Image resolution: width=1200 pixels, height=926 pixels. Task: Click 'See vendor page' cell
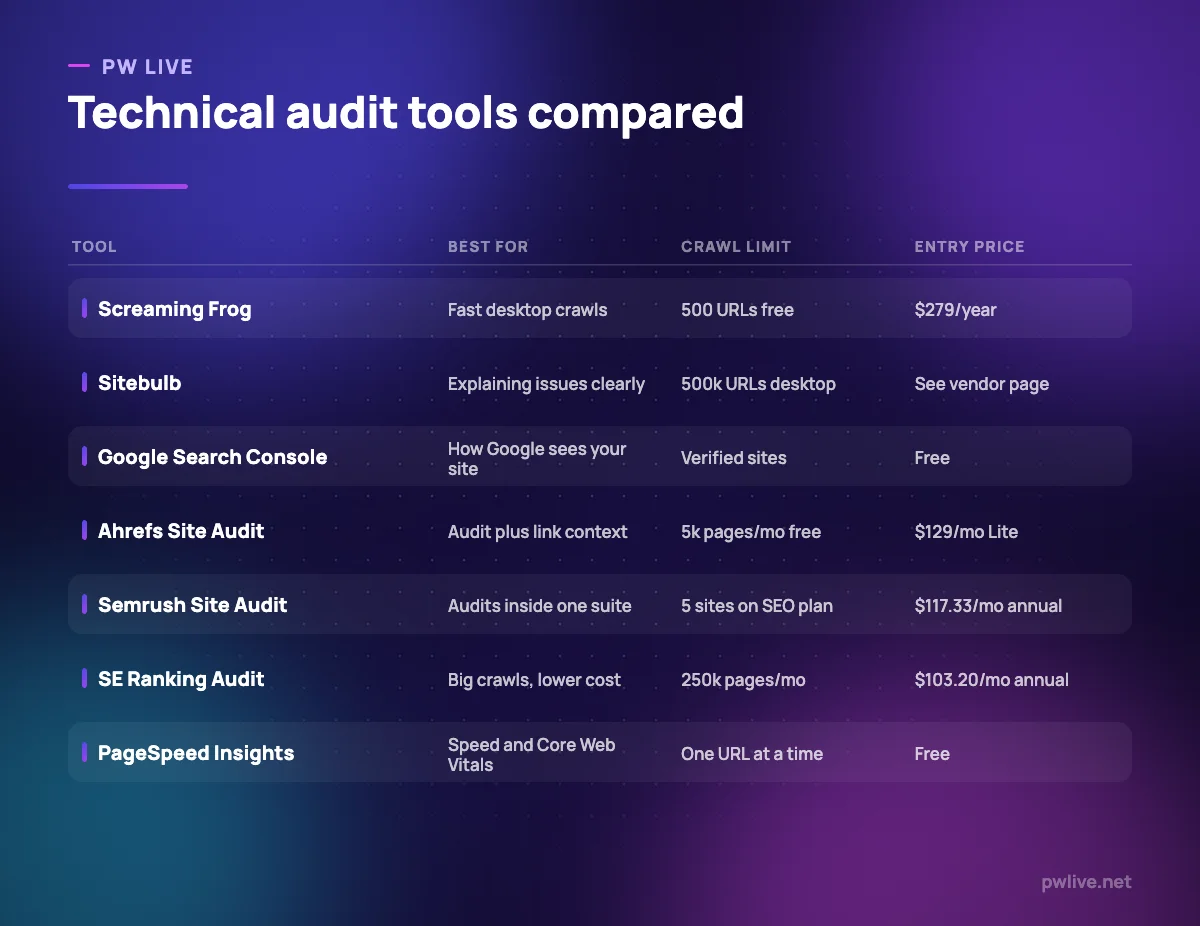coord(982,384)
